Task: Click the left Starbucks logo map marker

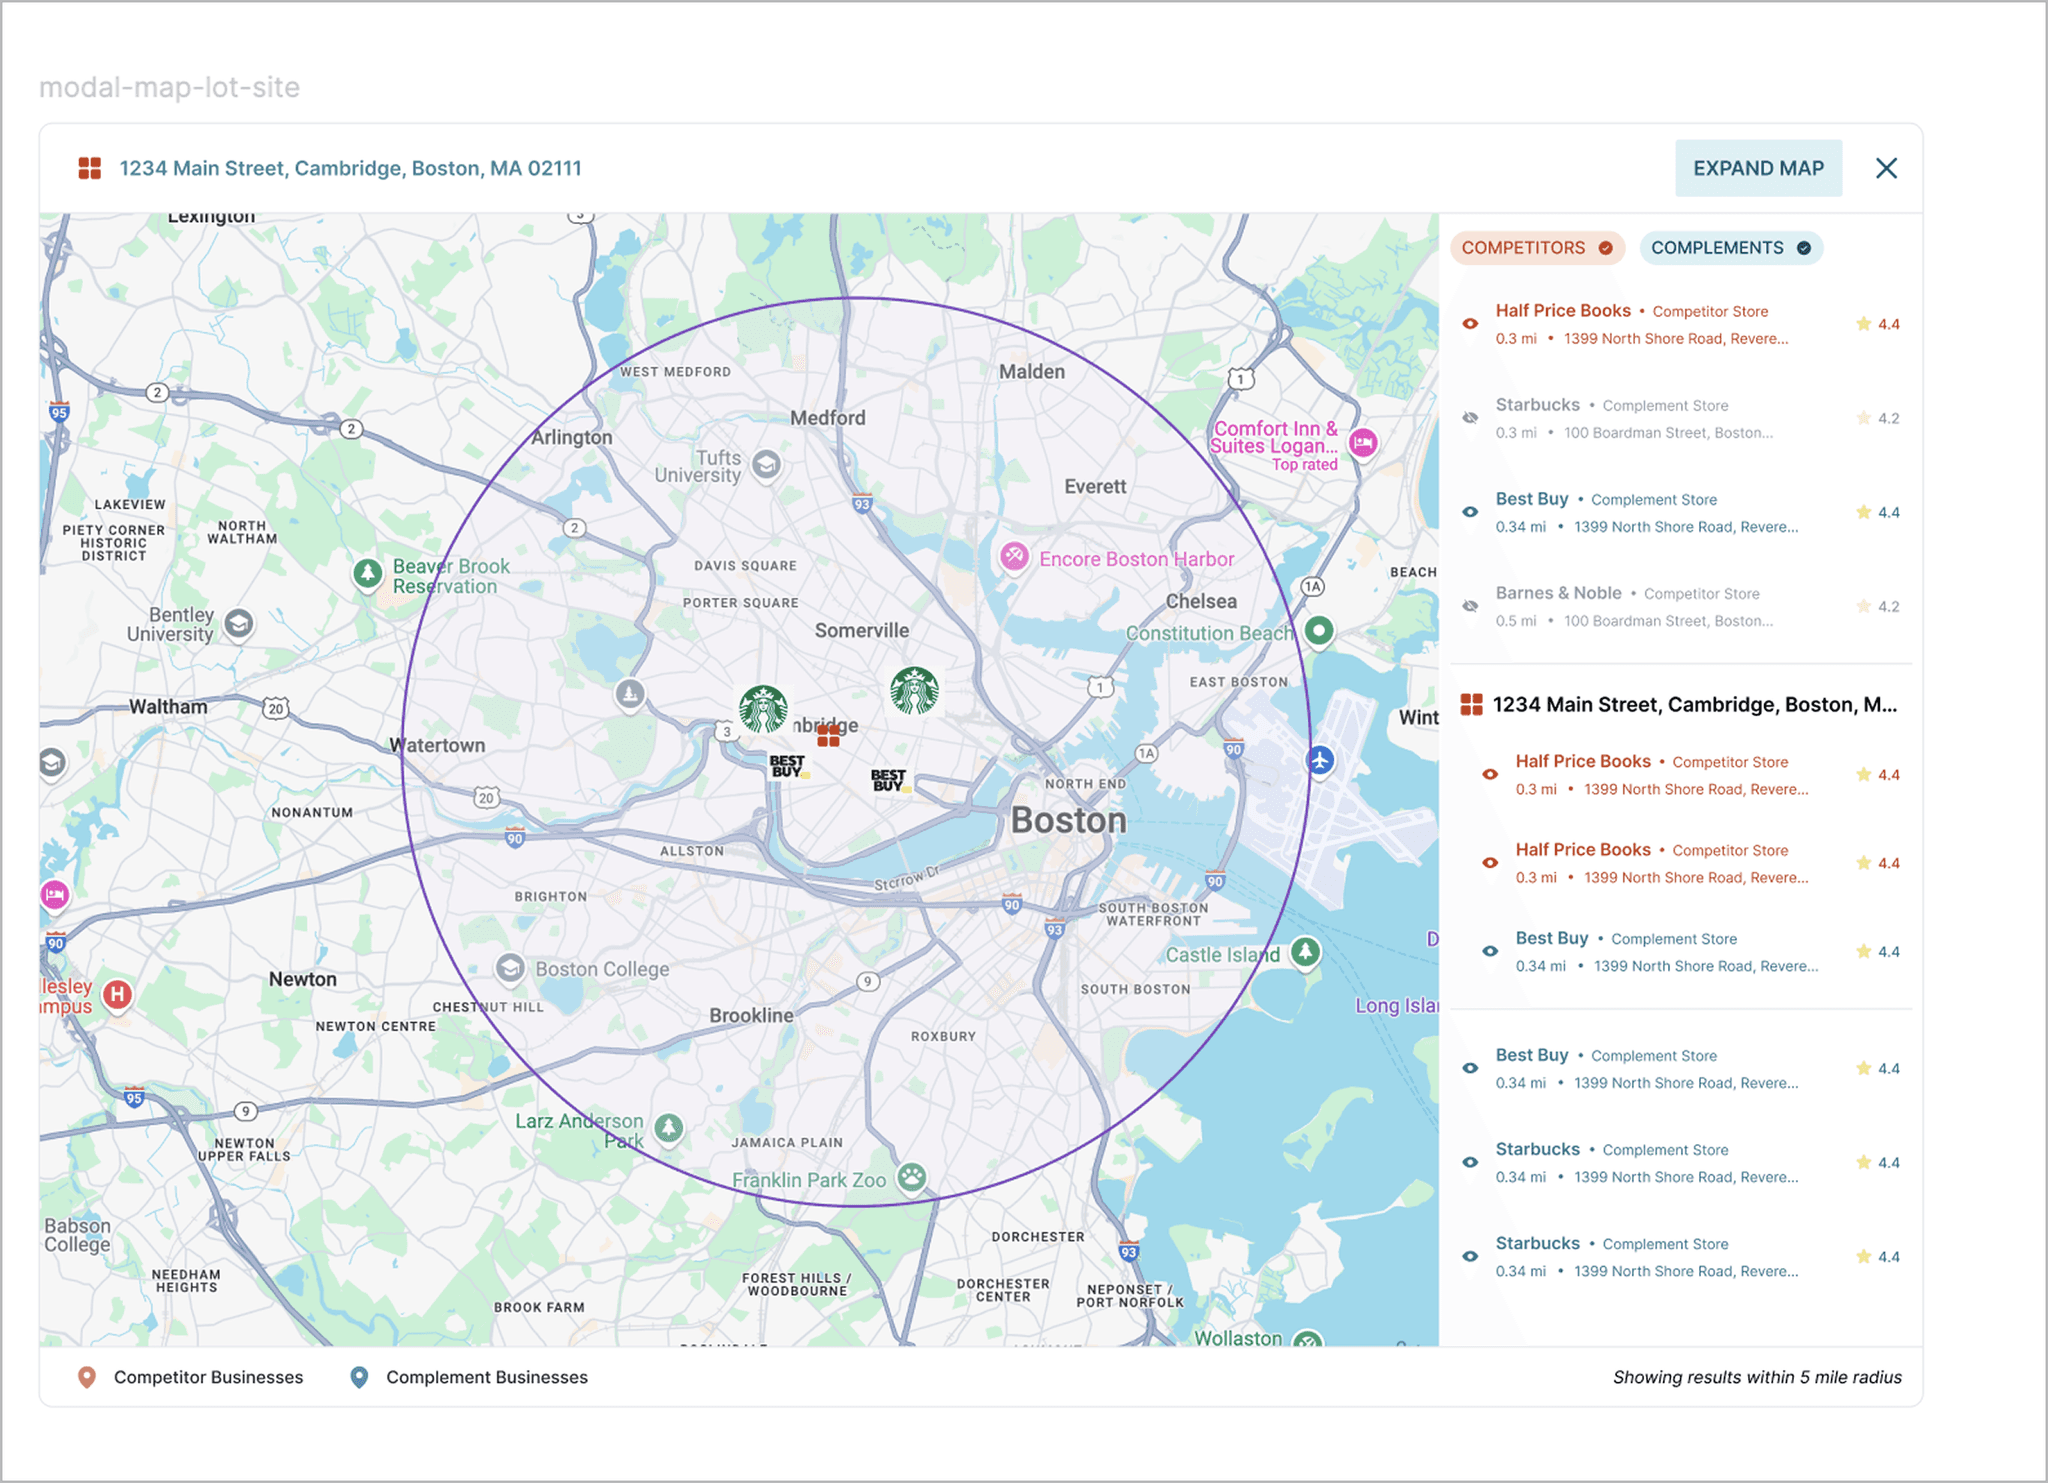Action: point(763,709)
